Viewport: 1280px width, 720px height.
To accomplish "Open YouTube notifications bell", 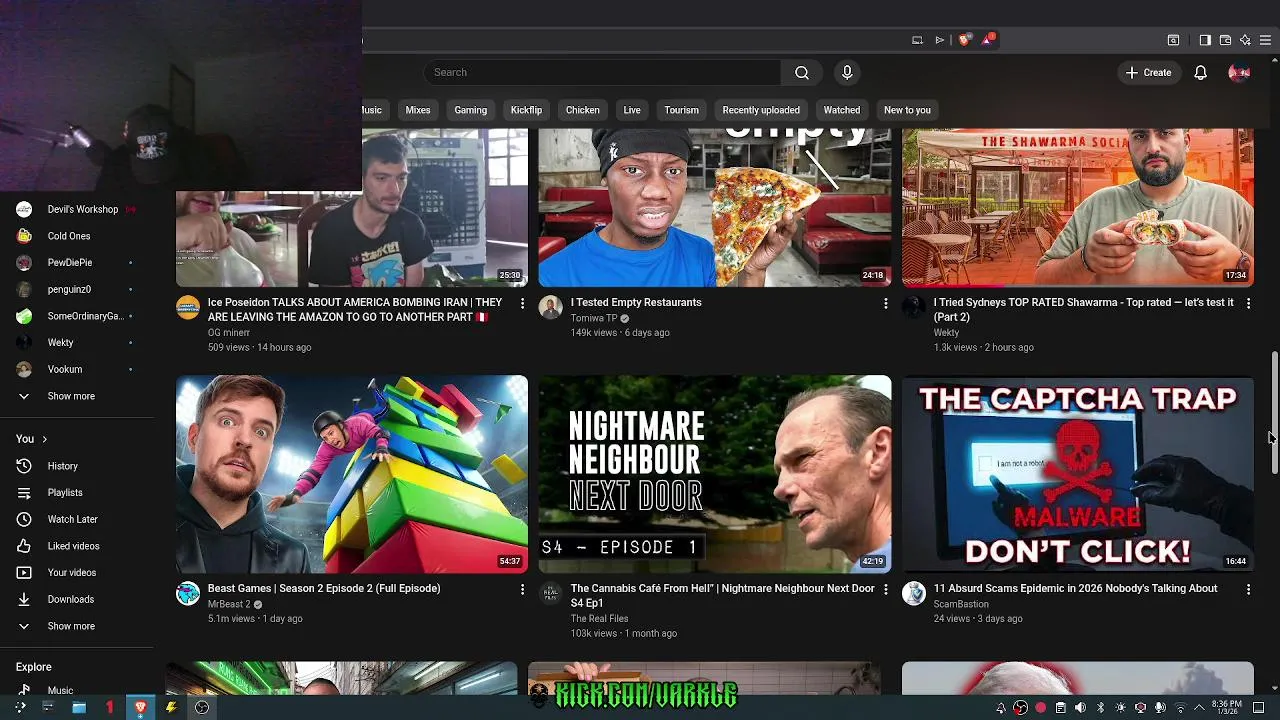I will [x=1200, y=72].
